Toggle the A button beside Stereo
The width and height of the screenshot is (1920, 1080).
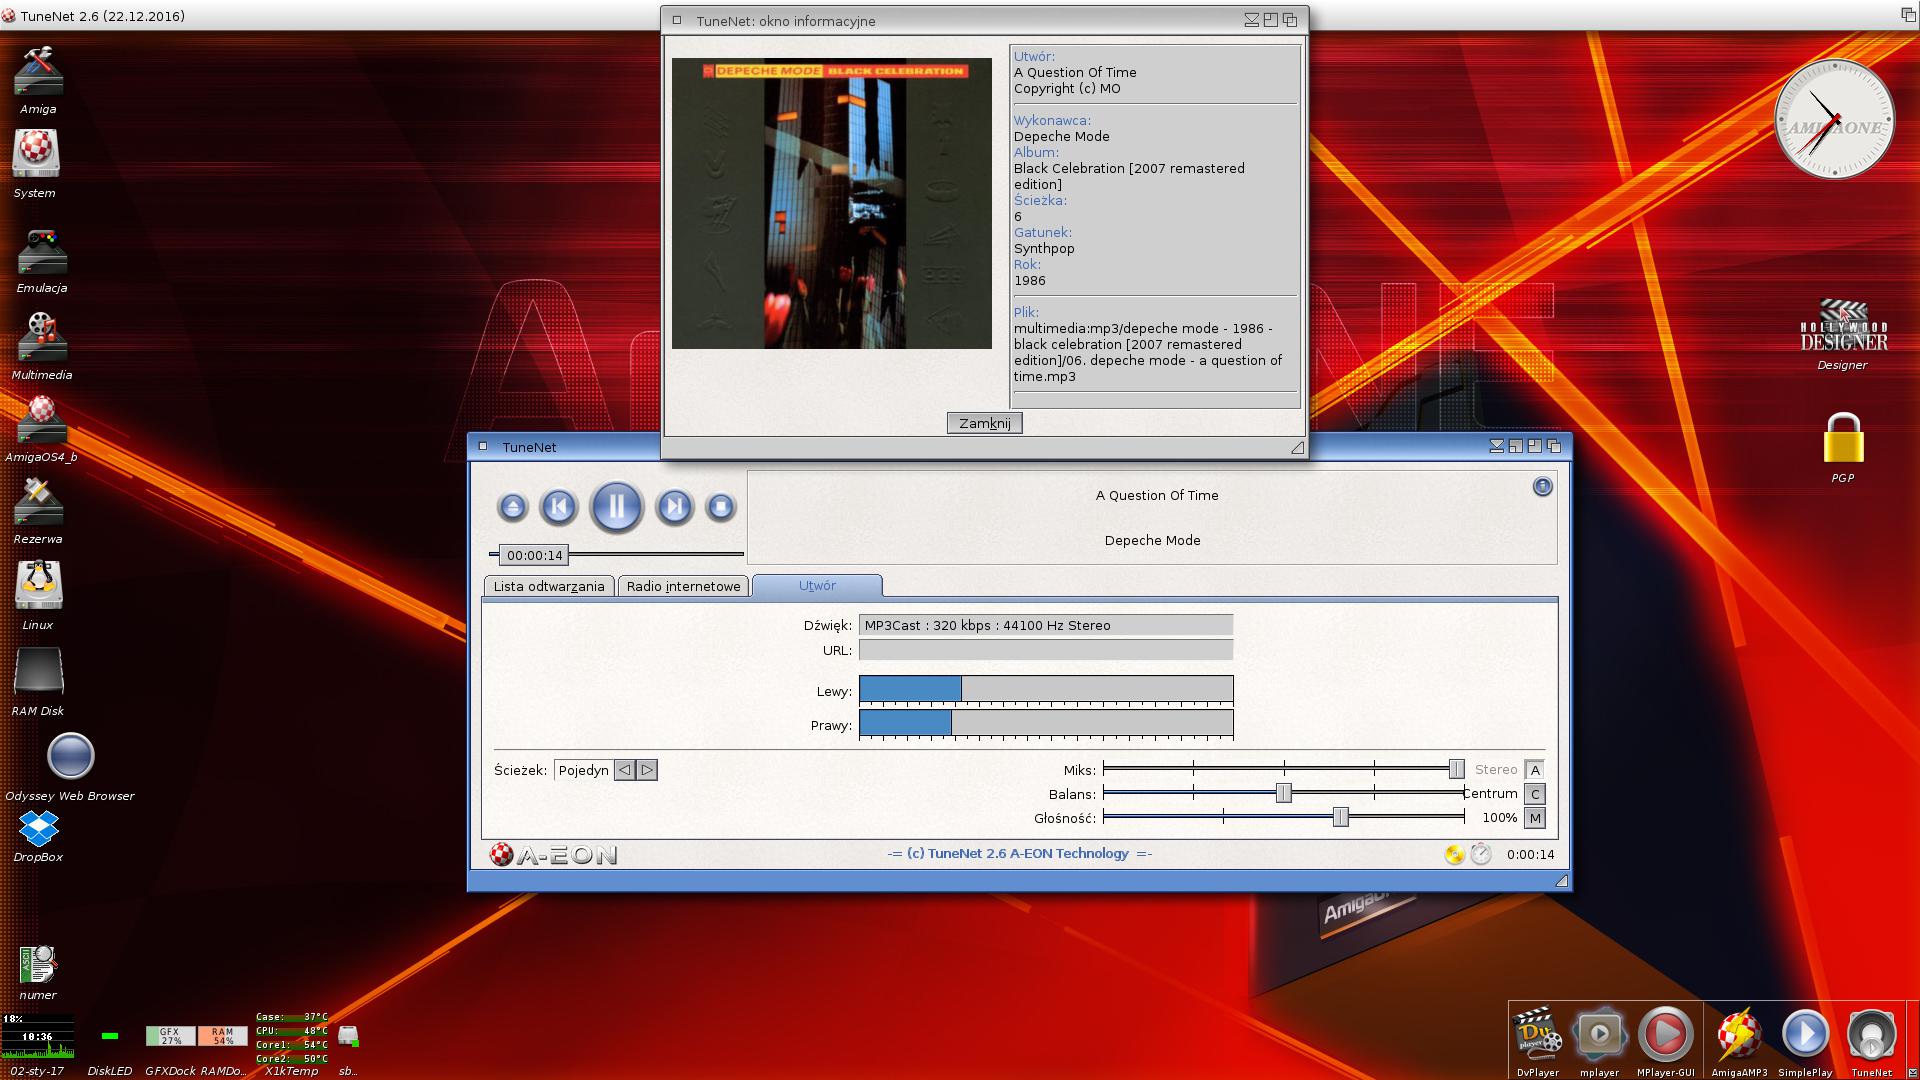pyautogui.click(x=1535, y=770)
